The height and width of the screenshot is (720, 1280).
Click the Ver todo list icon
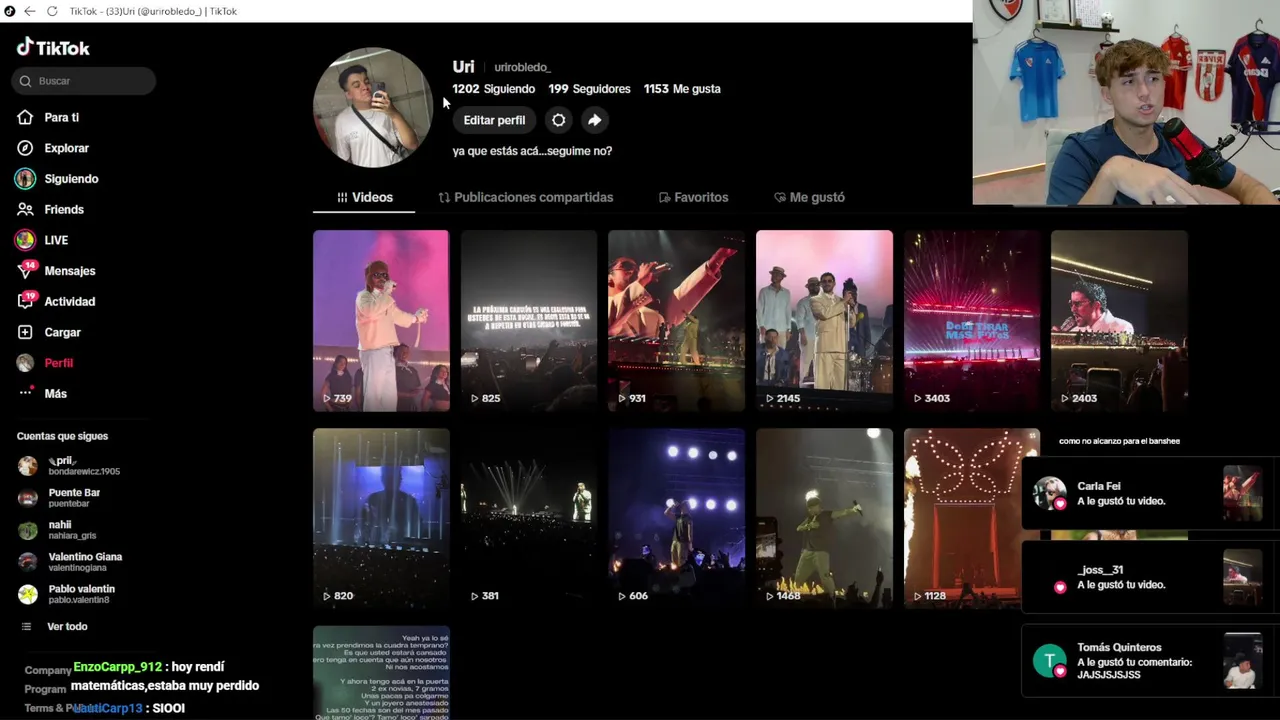tap(27, 626)
